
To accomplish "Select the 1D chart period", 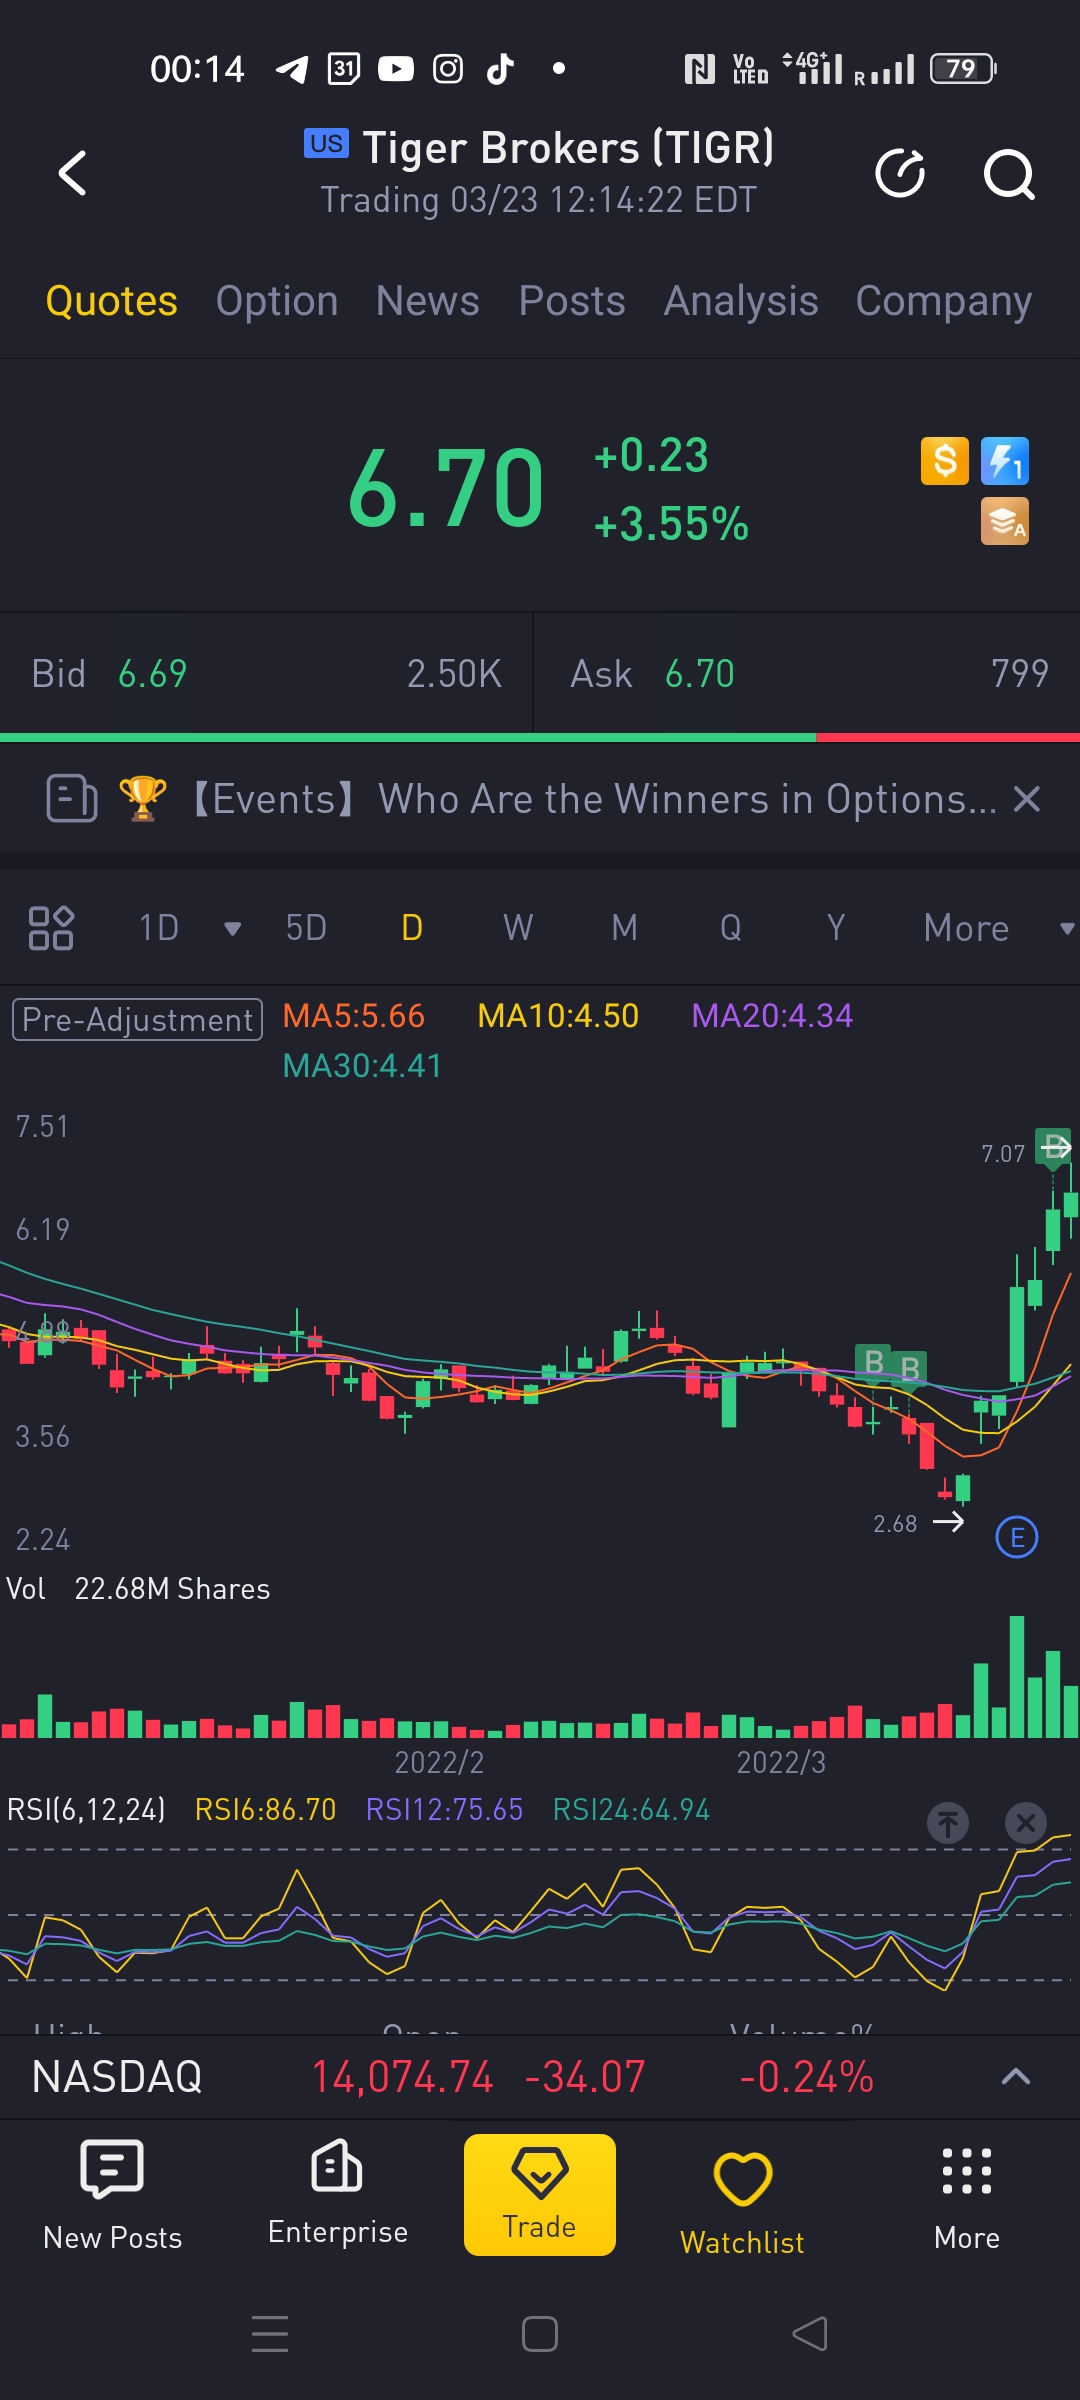I will [x=159, y=928].
